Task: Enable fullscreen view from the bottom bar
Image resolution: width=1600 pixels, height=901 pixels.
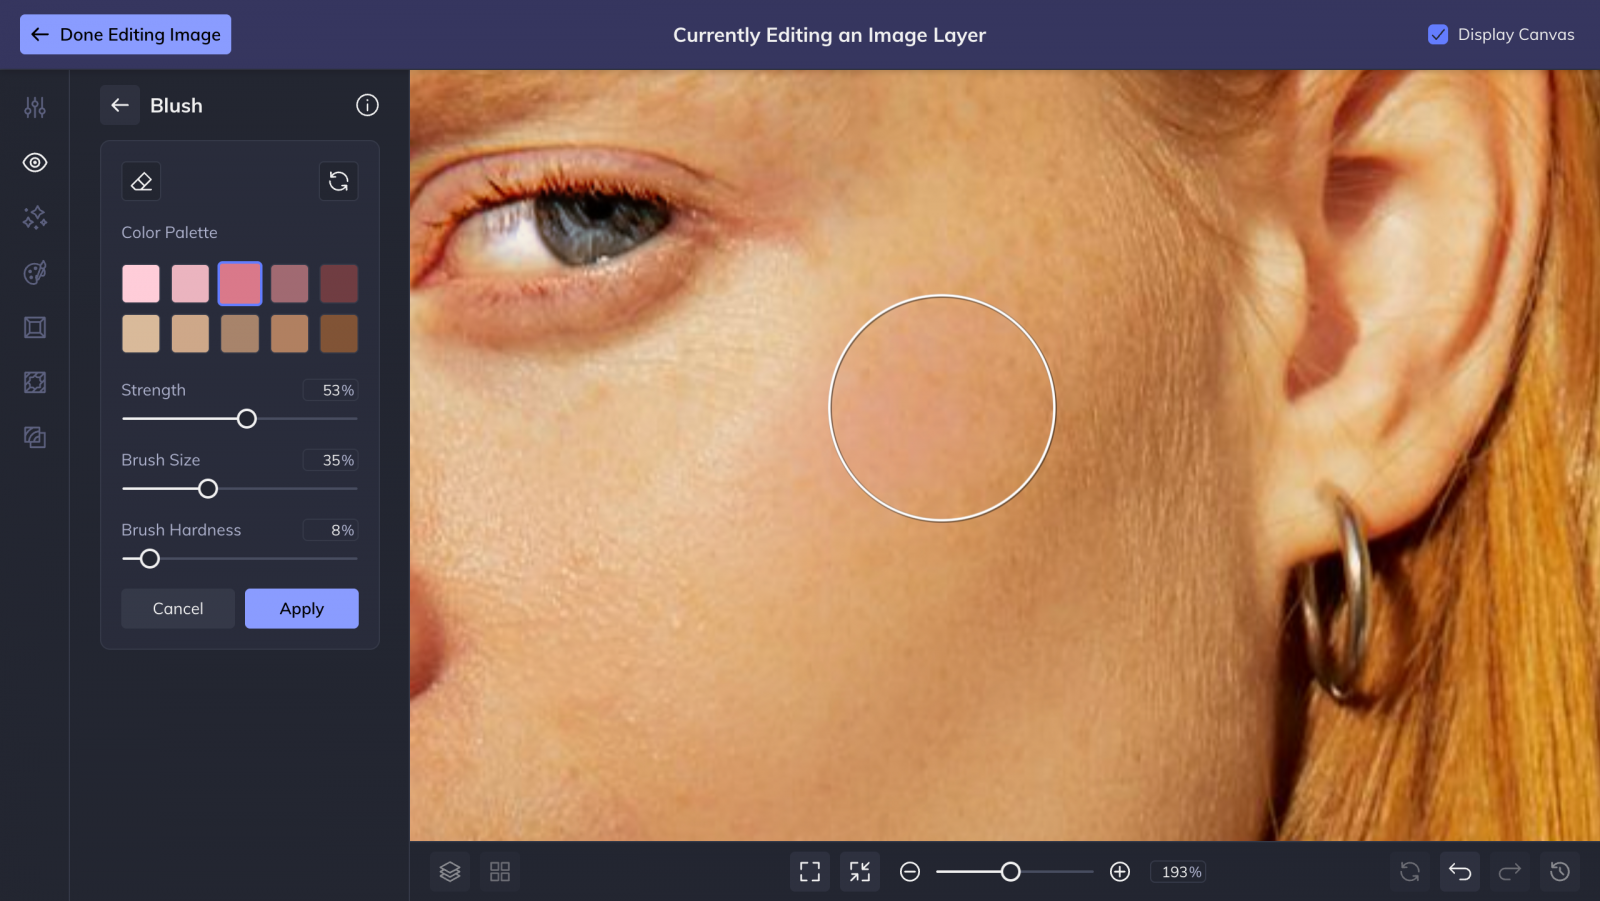Action: pos(809,871)
